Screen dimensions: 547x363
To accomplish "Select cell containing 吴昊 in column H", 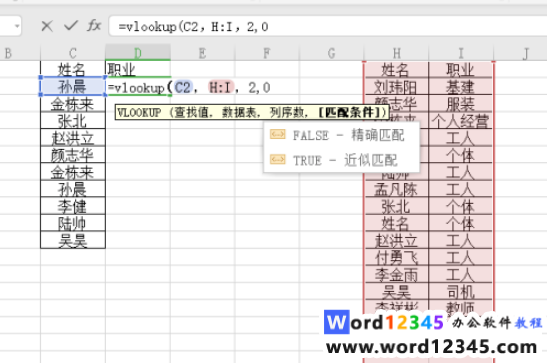I will pos(396,291).
